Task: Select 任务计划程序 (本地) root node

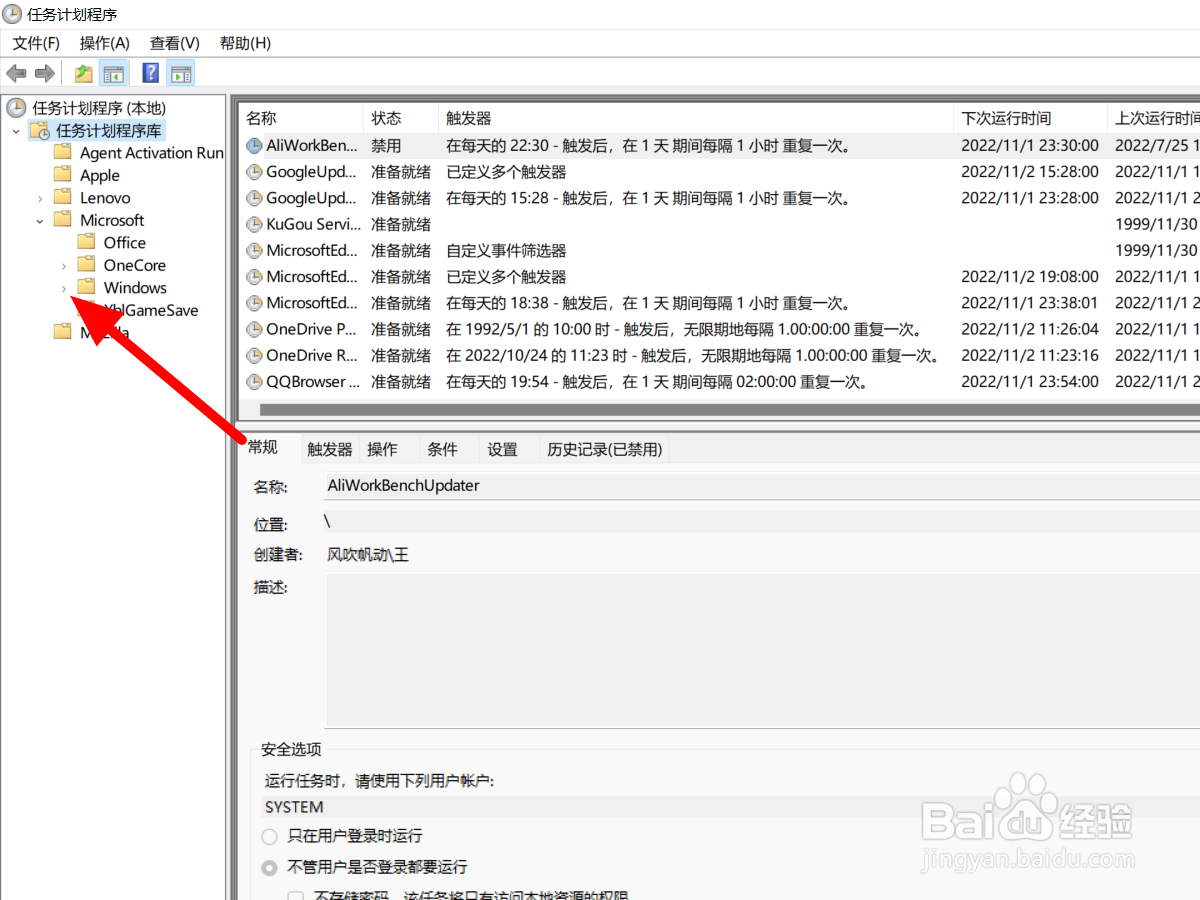Action: pyautogui.click(x=99, y=108)
